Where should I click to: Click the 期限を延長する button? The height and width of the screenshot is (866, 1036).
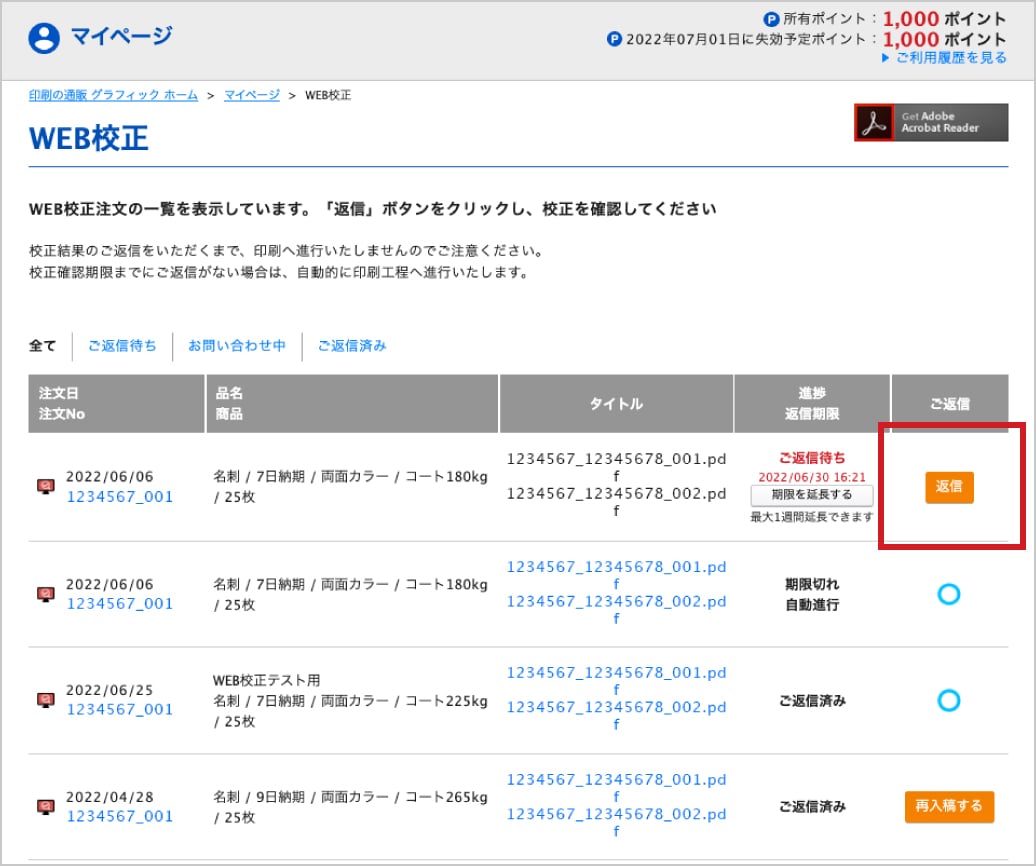click(x=811, y=495)
